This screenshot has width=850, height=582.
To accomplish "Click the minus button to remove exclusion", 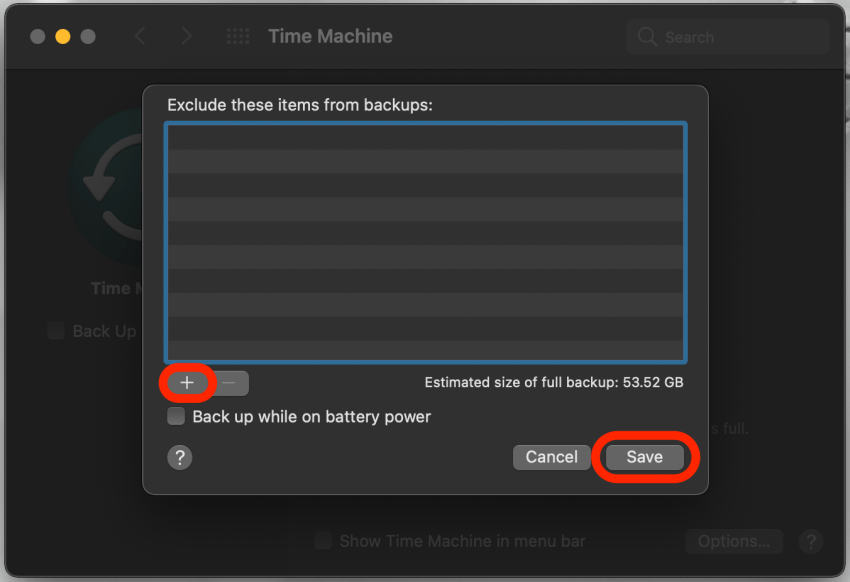I will (x=229, y=382).
